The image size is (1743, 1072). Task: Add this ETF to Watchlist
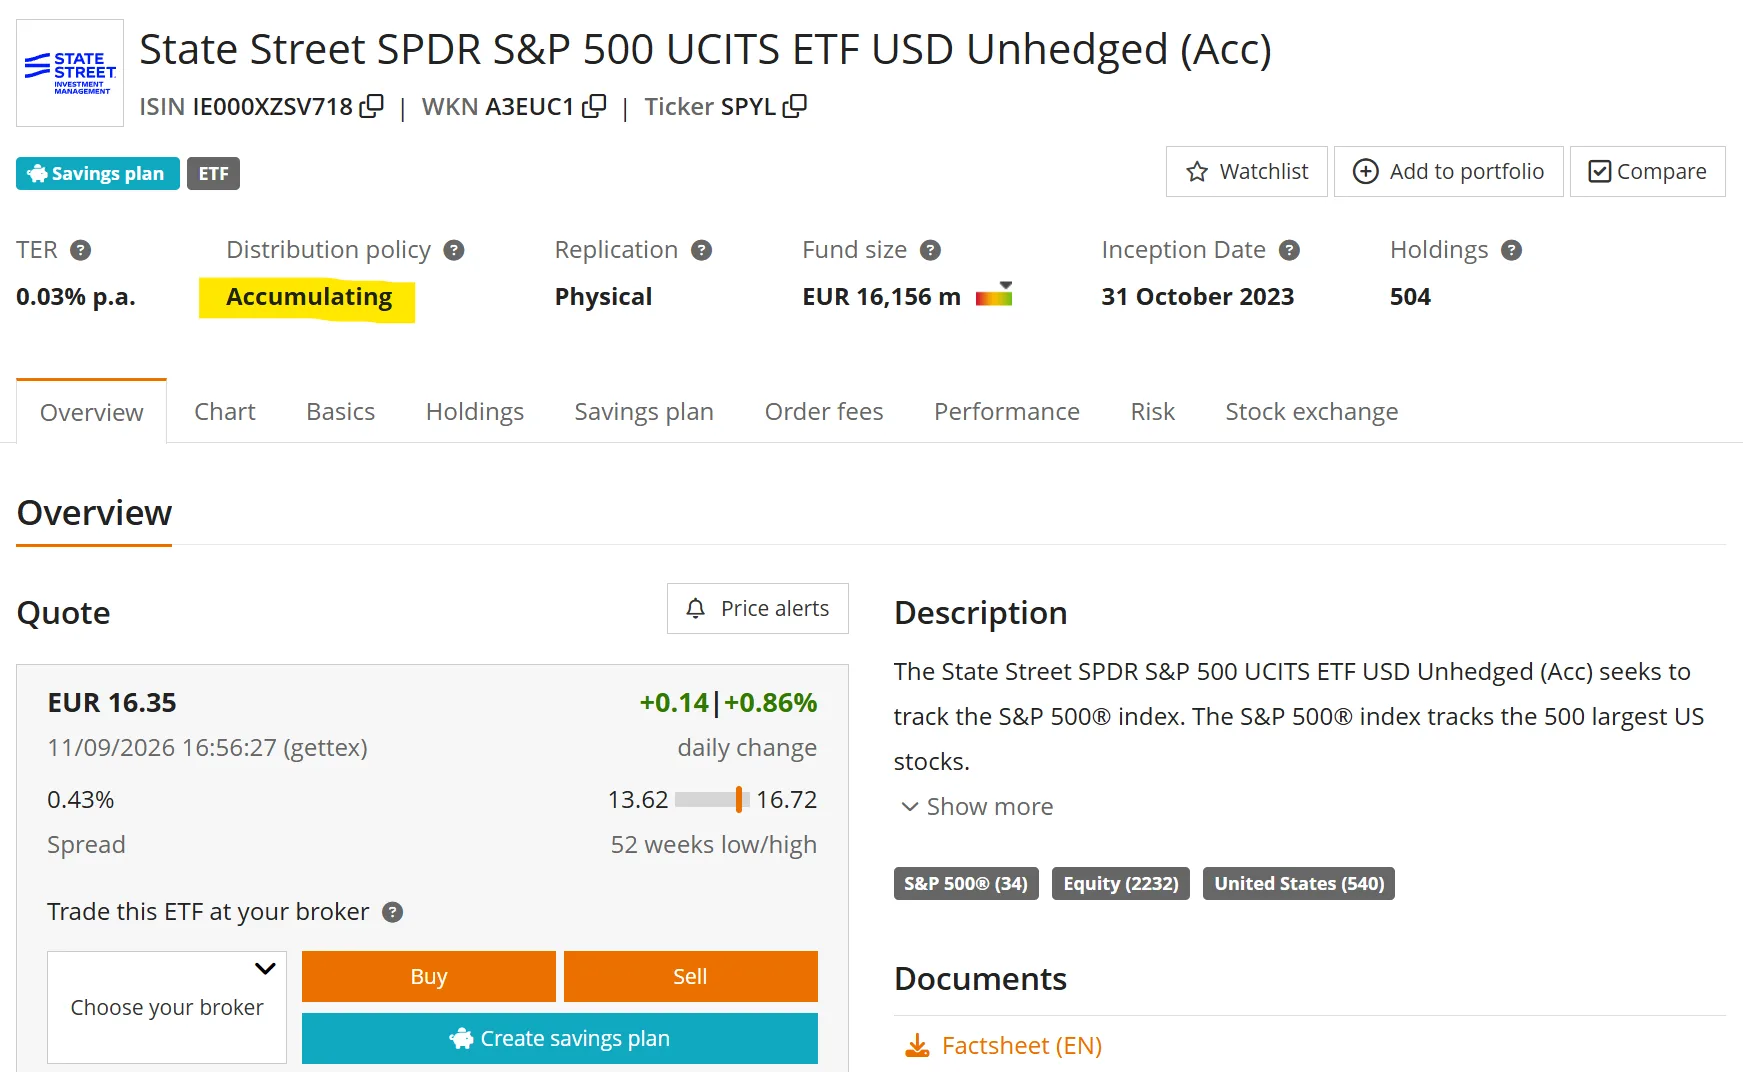pyautogui.click(x=1247, y=172)
